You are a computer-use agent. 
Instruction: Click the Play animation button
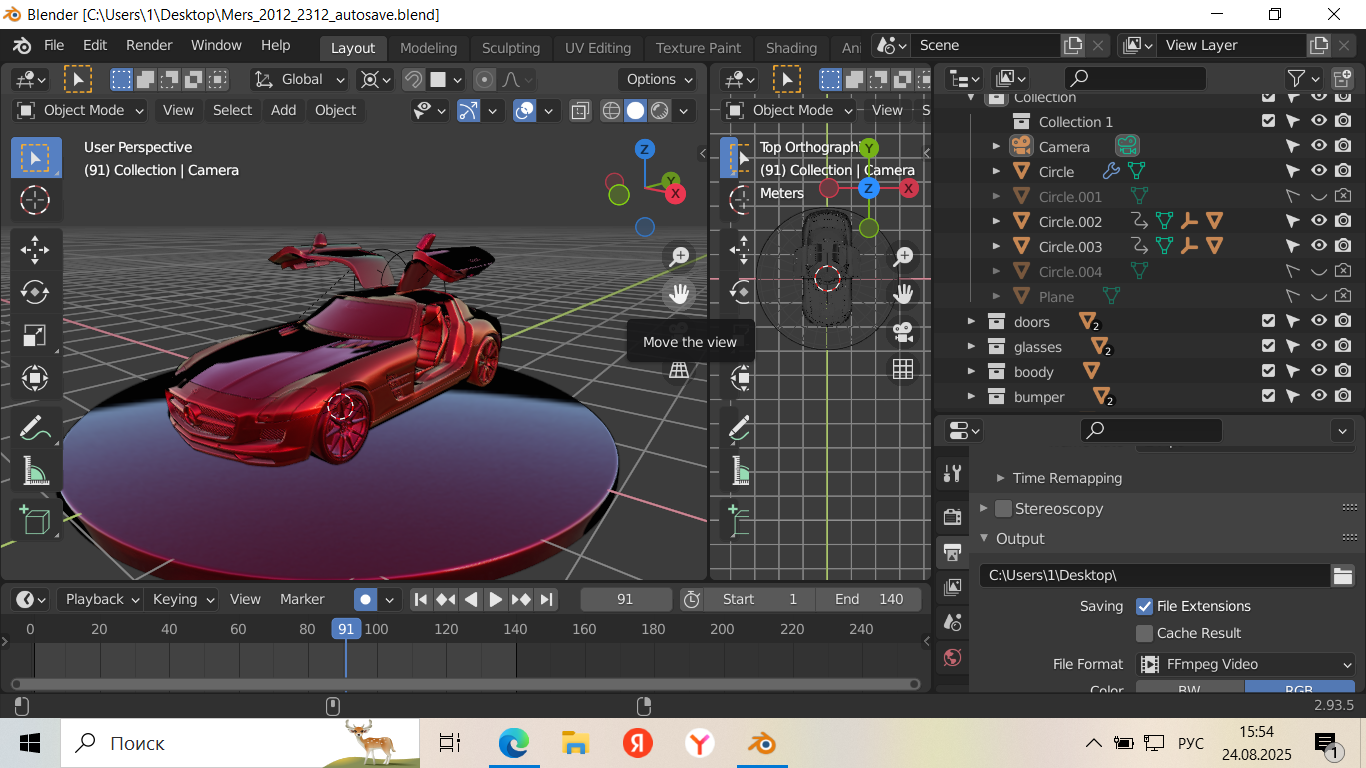point(496,599)
